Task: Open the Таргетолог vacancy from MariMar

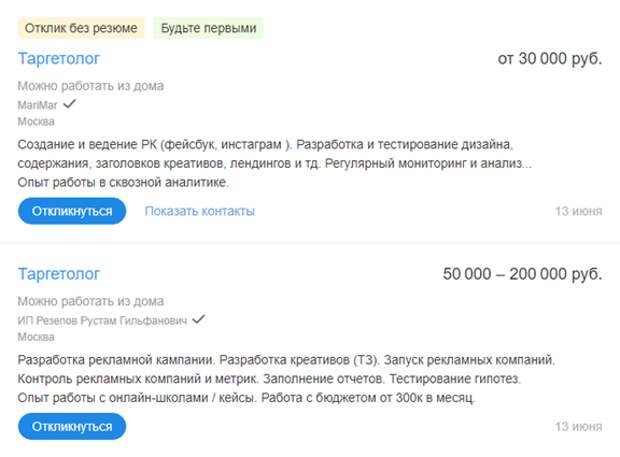Action: (59, 58)
